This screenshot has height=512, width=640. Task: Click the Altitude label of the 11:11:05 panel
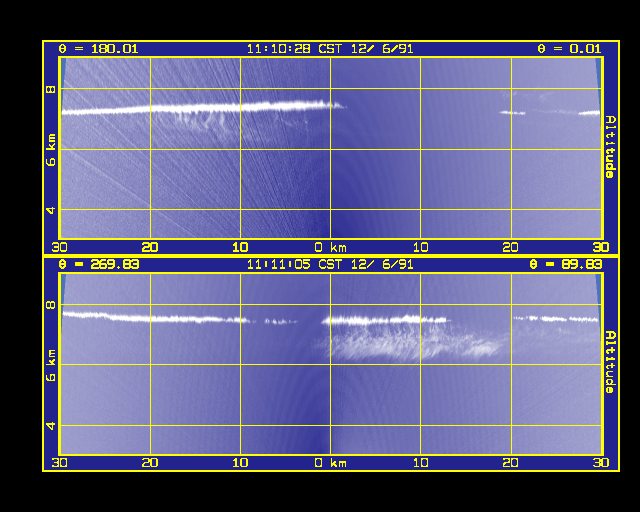[x=610, y=362]
